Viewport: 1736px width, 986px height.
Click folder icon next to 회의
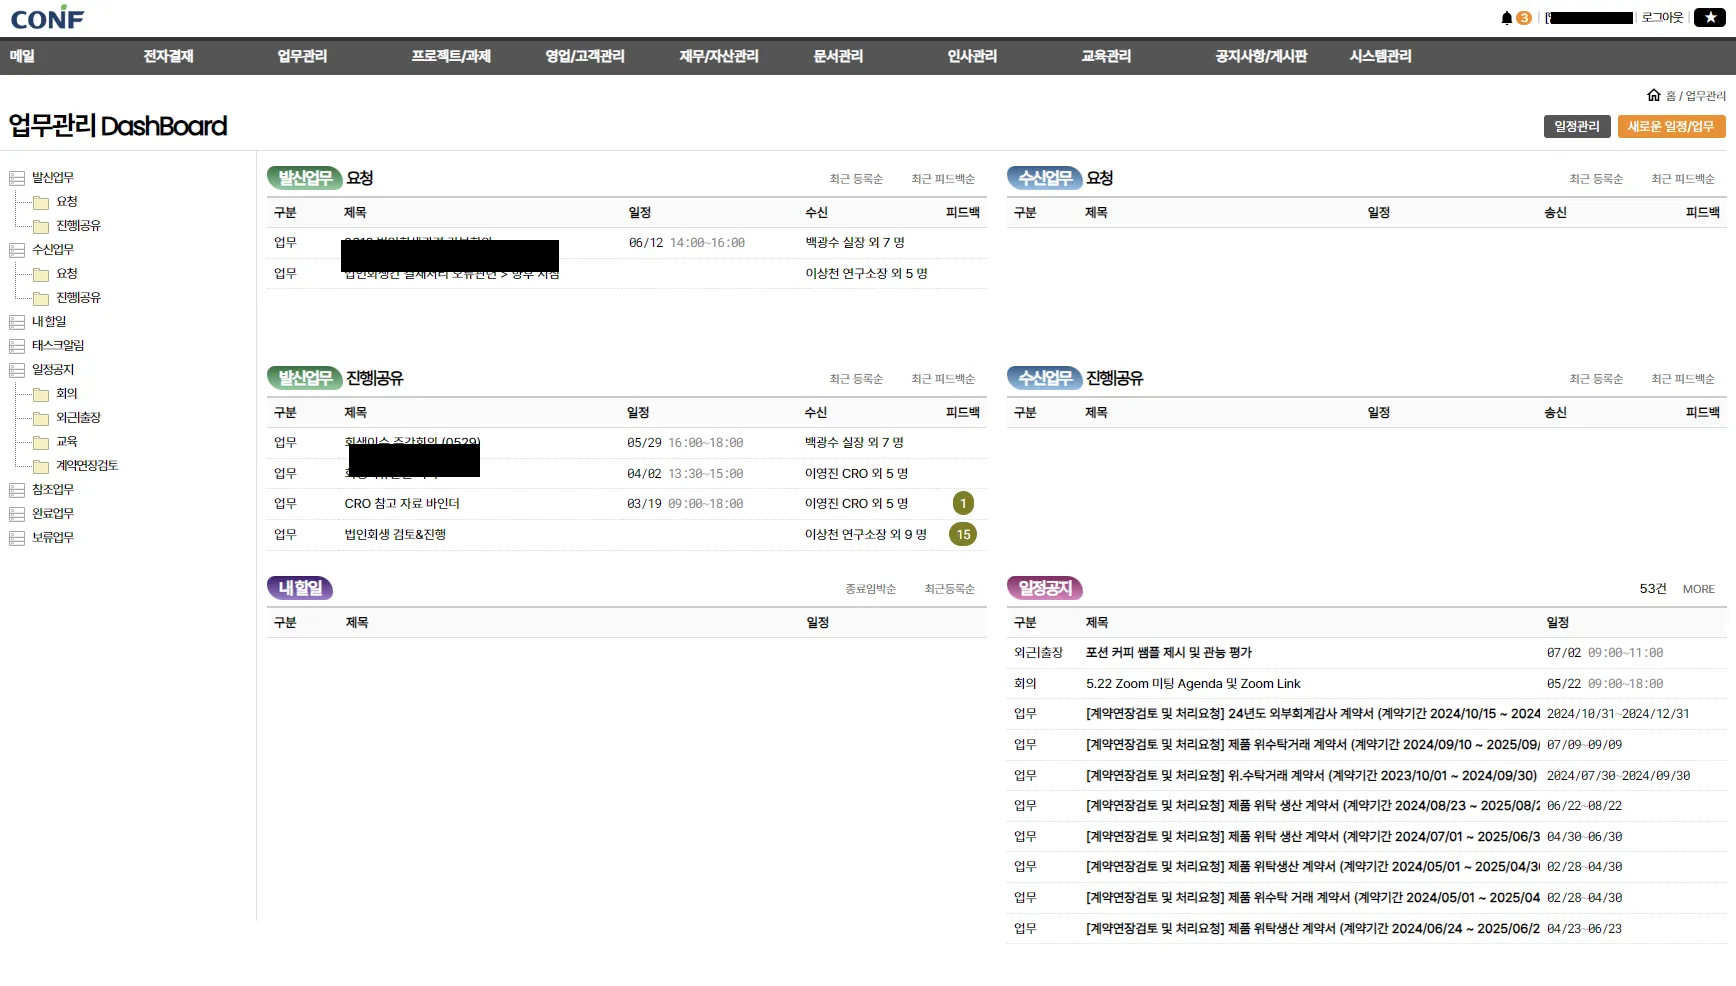41,394
